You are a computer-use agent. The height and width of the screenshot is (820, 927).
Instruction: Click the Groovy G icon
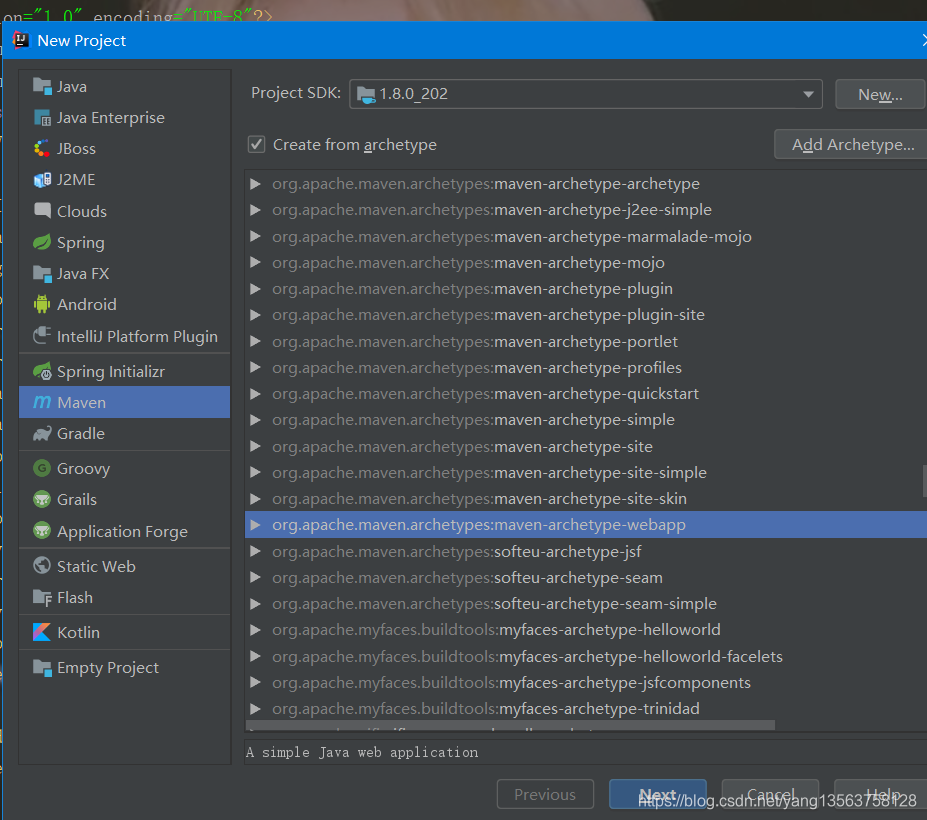point(42,468)
